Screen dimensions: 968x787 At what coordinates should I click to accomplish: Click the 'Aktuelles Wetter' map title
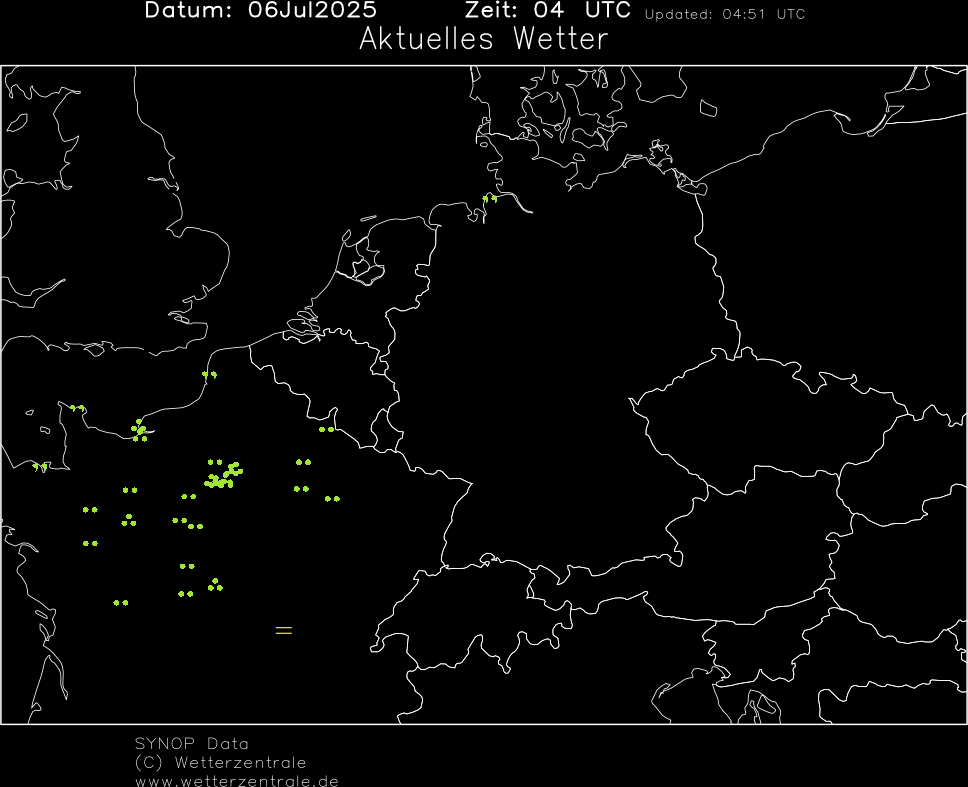click(483, 39)
